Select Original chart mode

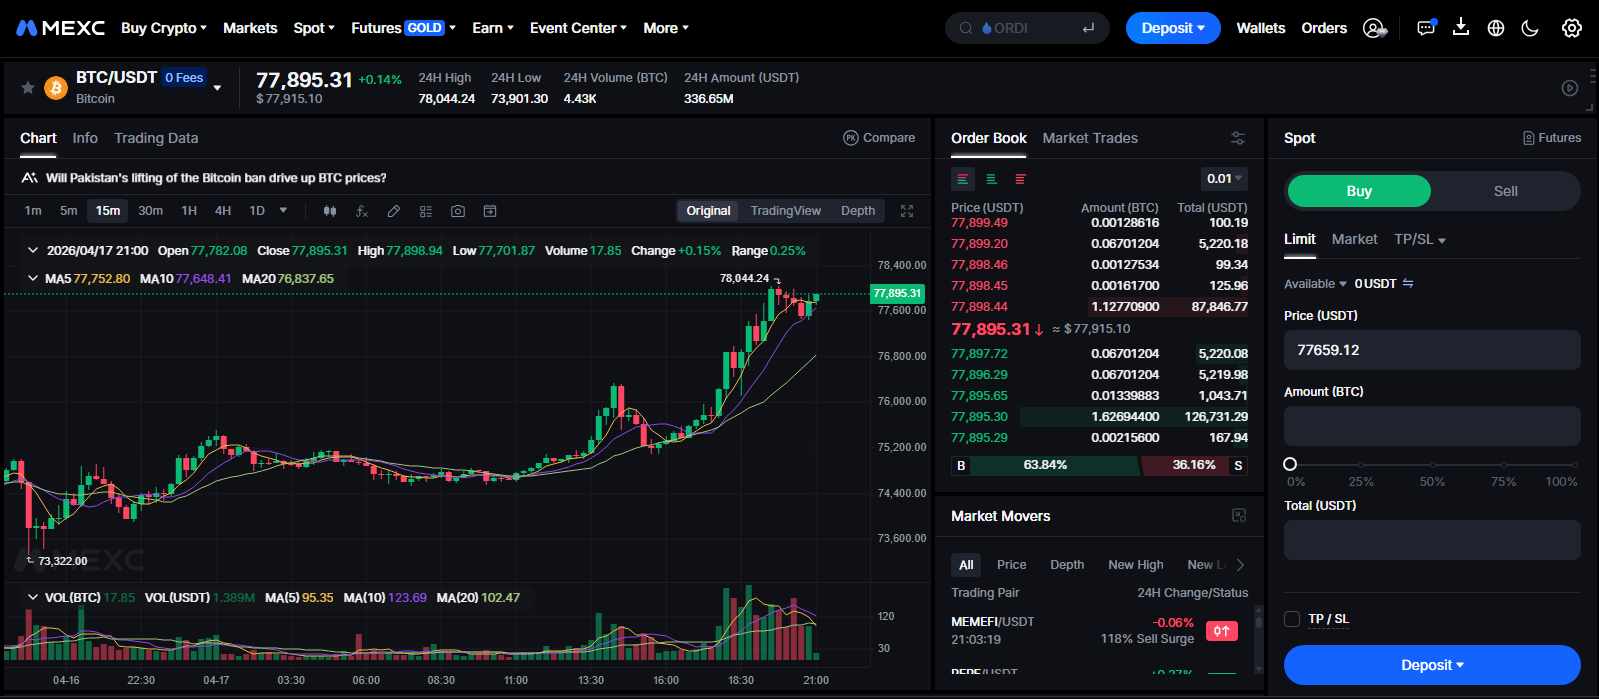708,211
